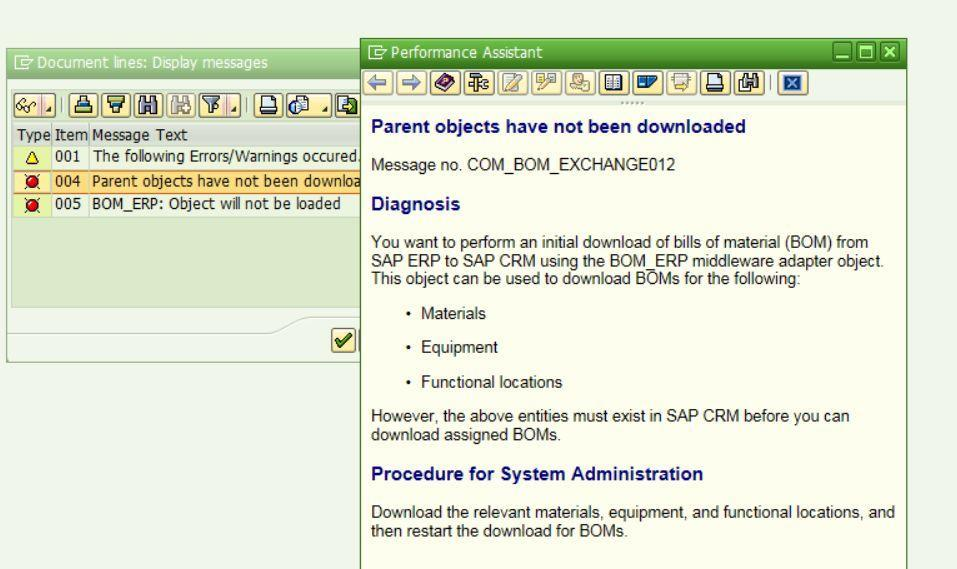Select 'BOM_ERP: Object will not be loaded' message
This screenshot has width=957, height=569.
pos(216,204)
